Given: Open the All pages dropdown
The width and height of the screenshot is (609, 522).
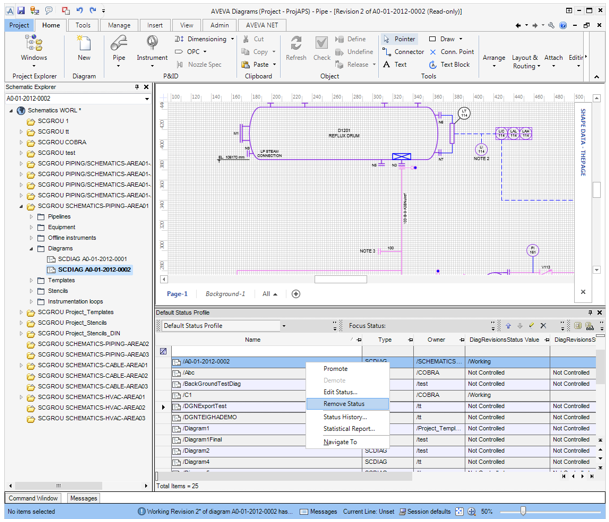Looking at the screenshot, I should click(270, 294).
